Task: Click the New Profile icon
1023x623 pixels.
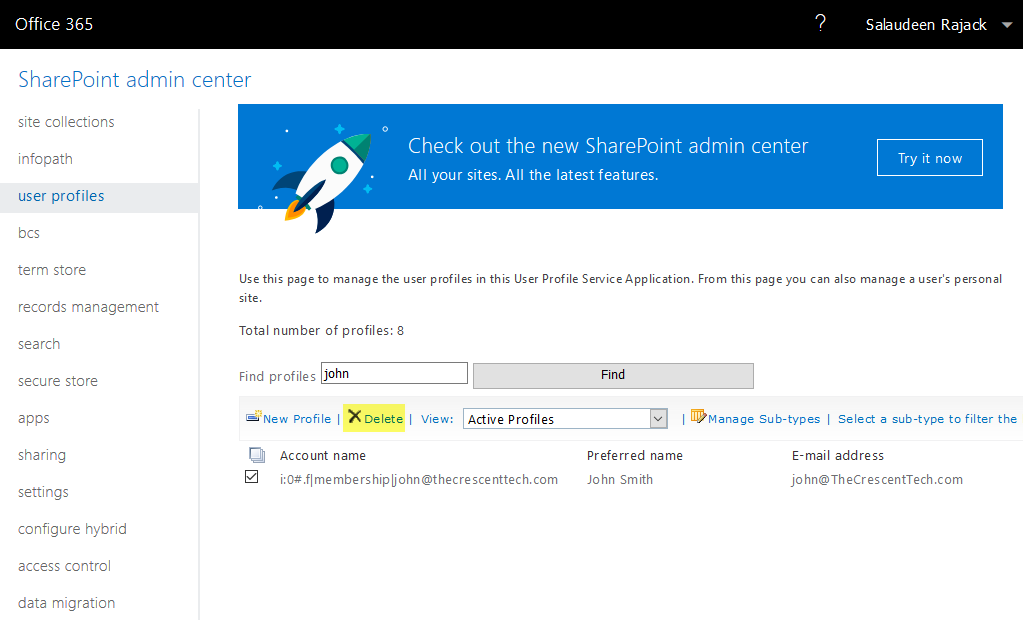Action: tap(251, 418)
